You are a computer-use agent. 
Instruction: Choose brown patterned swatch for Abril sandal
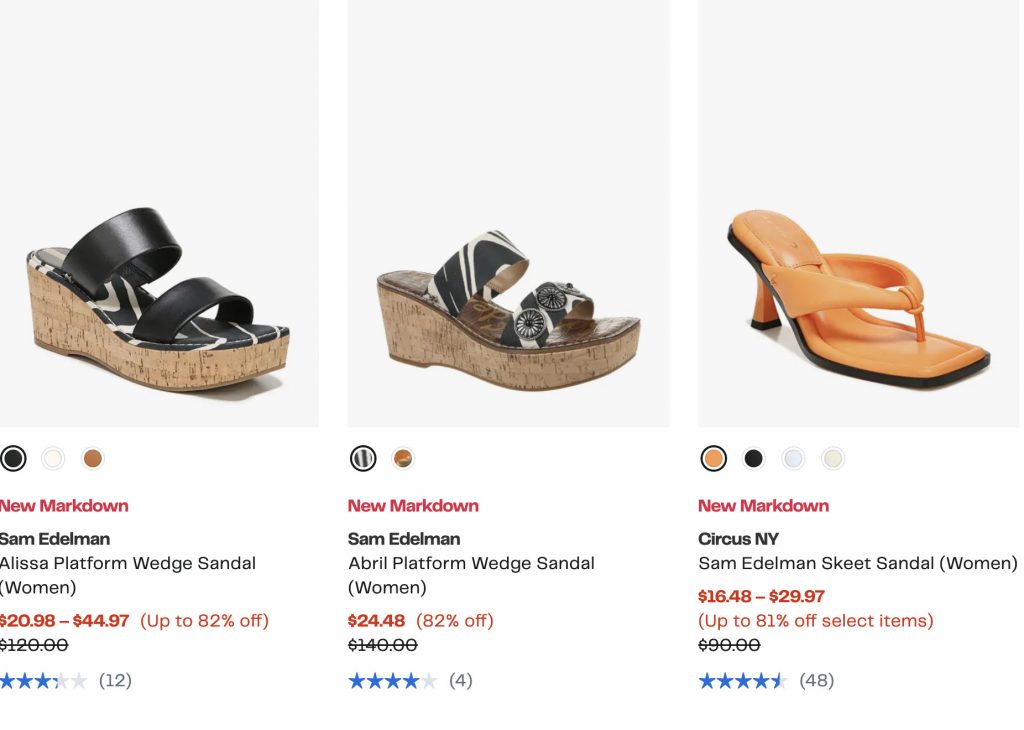click(x=403, y=459)
